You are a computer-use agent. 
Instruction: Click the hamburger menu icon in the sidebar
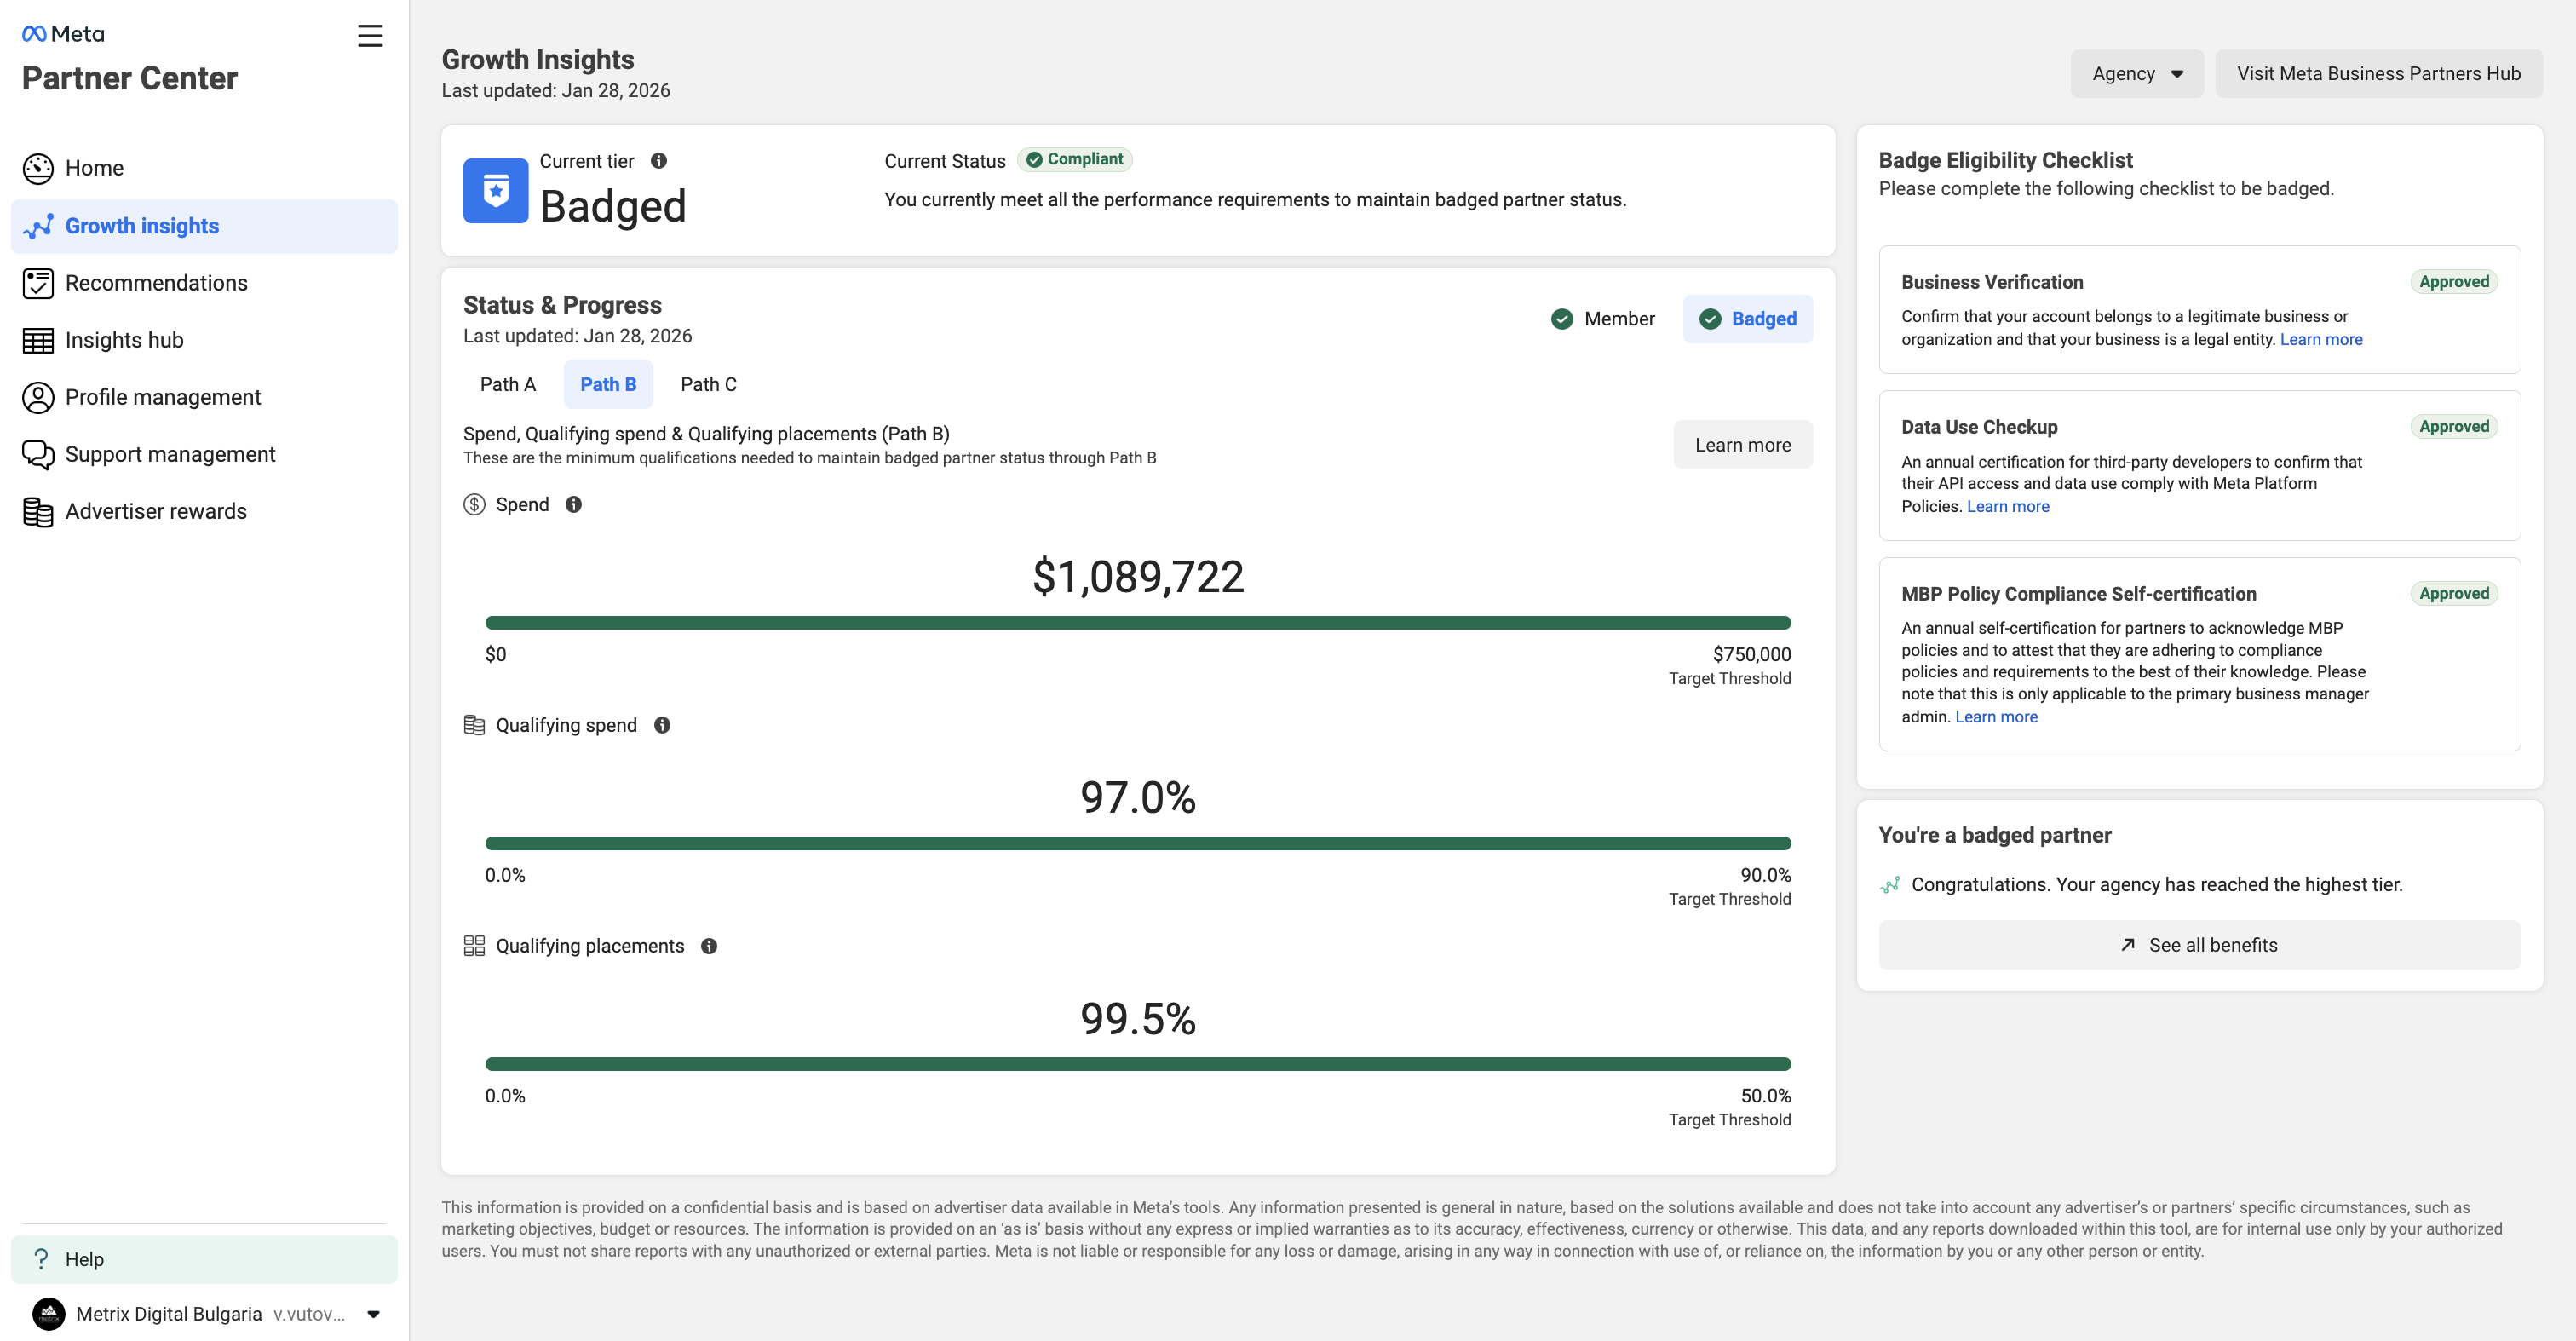pos(370,36)
